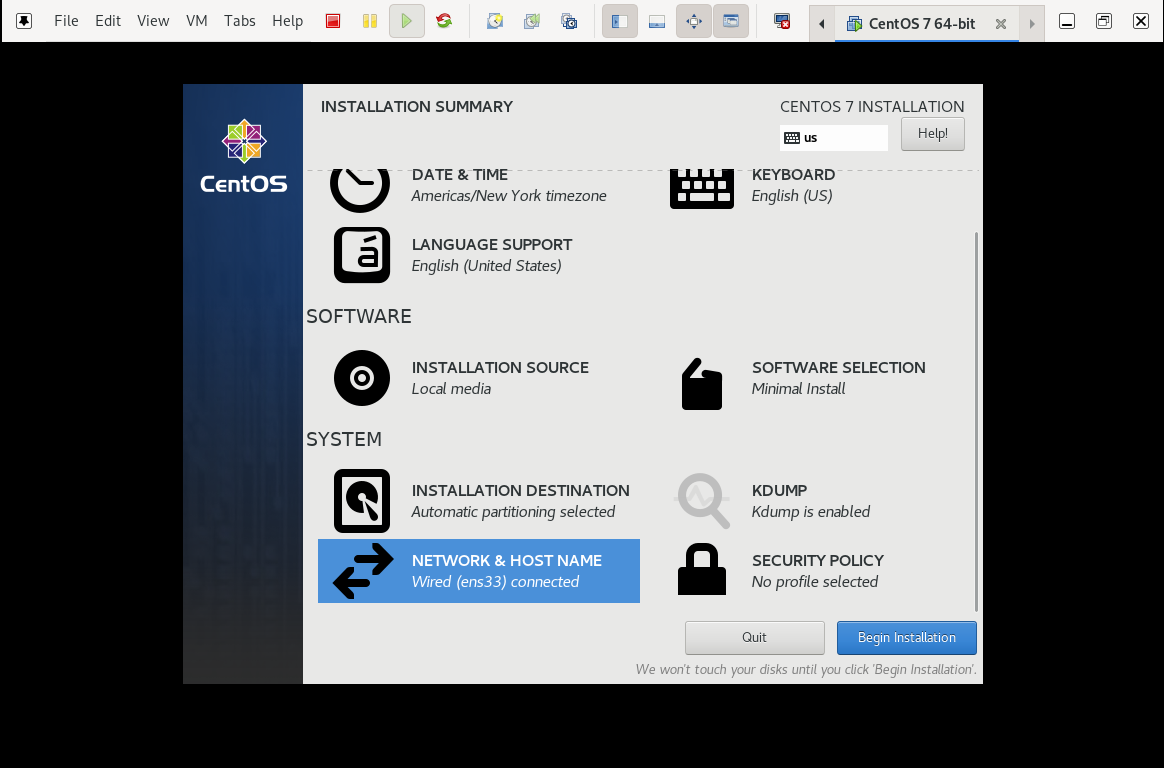Open the Language Support icon
The width and height of the screenshot is (1164, 768).
[x=362, y=255]
